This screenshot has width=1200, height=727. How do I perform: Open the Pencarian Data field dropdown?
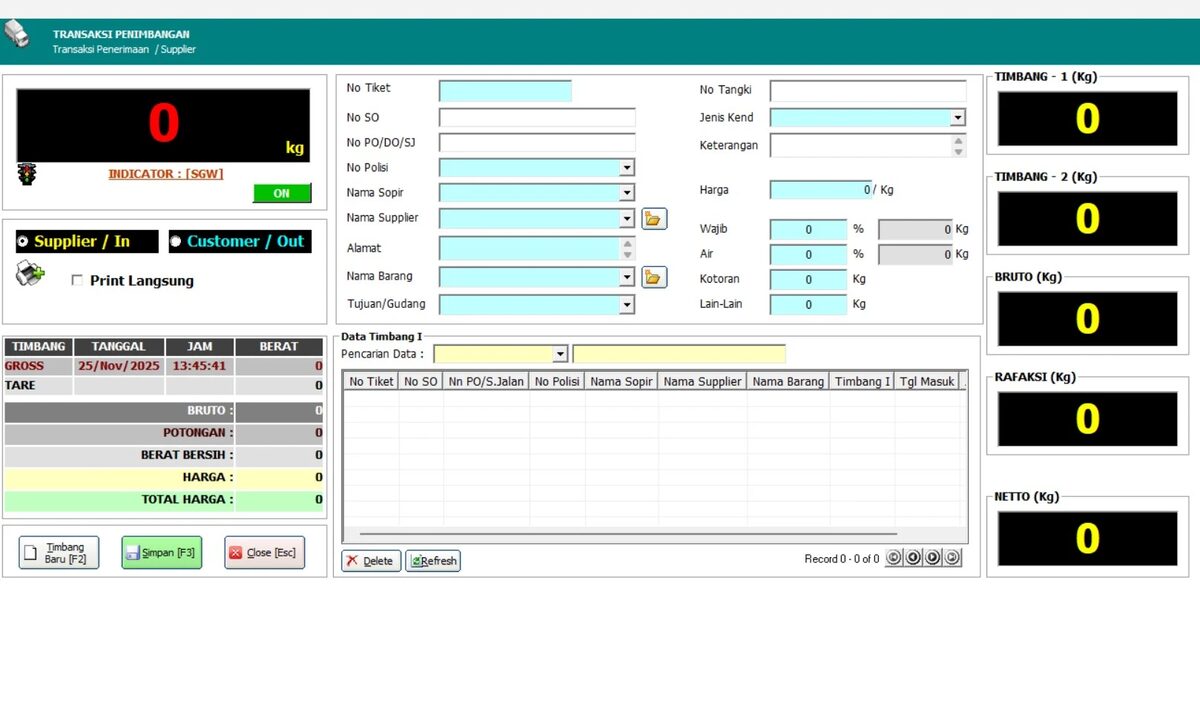[560, 354]
